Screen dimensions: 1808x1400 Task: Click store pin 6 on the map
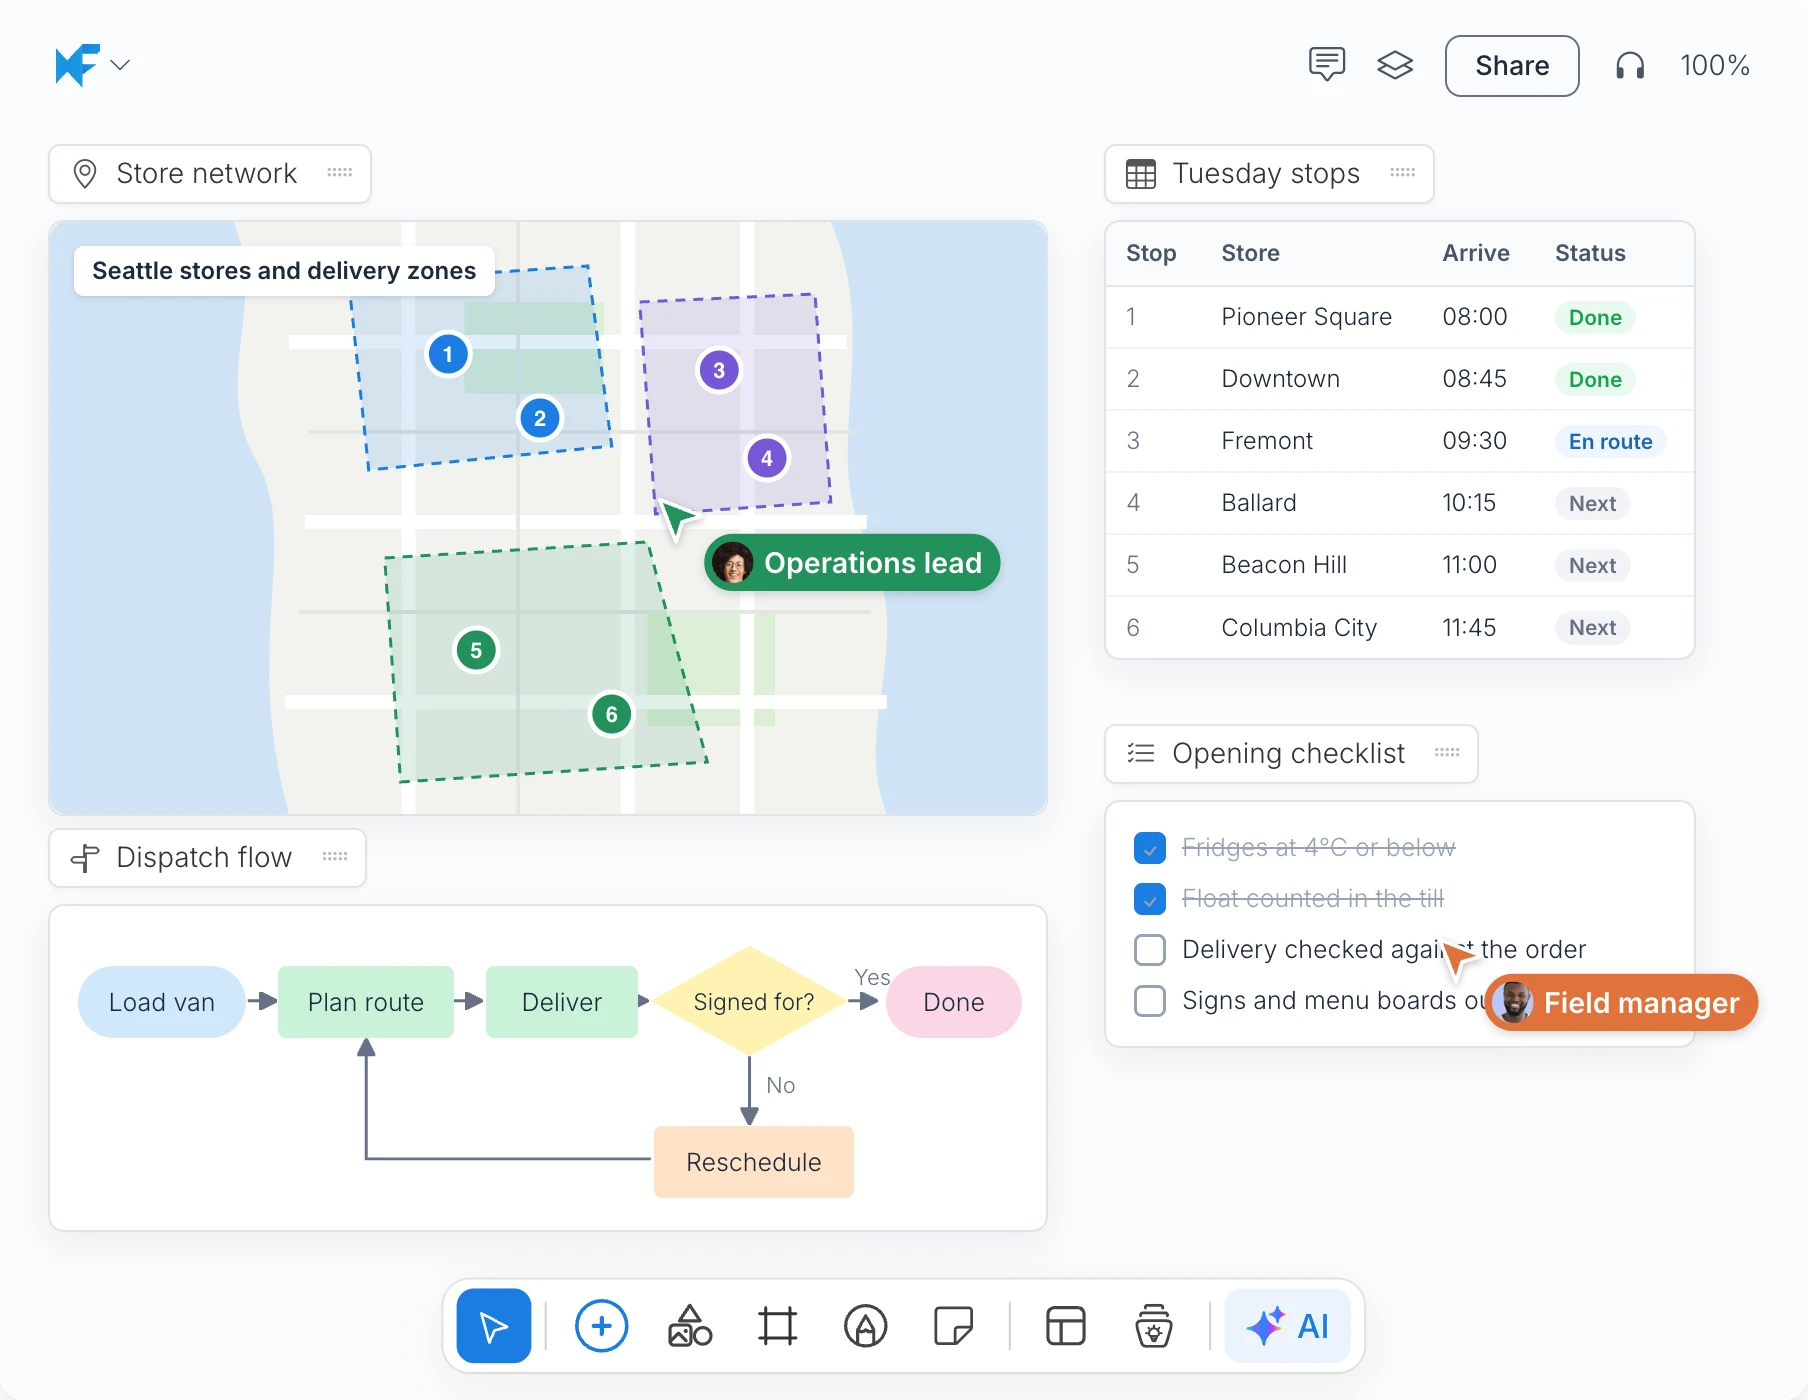(612, 714)
